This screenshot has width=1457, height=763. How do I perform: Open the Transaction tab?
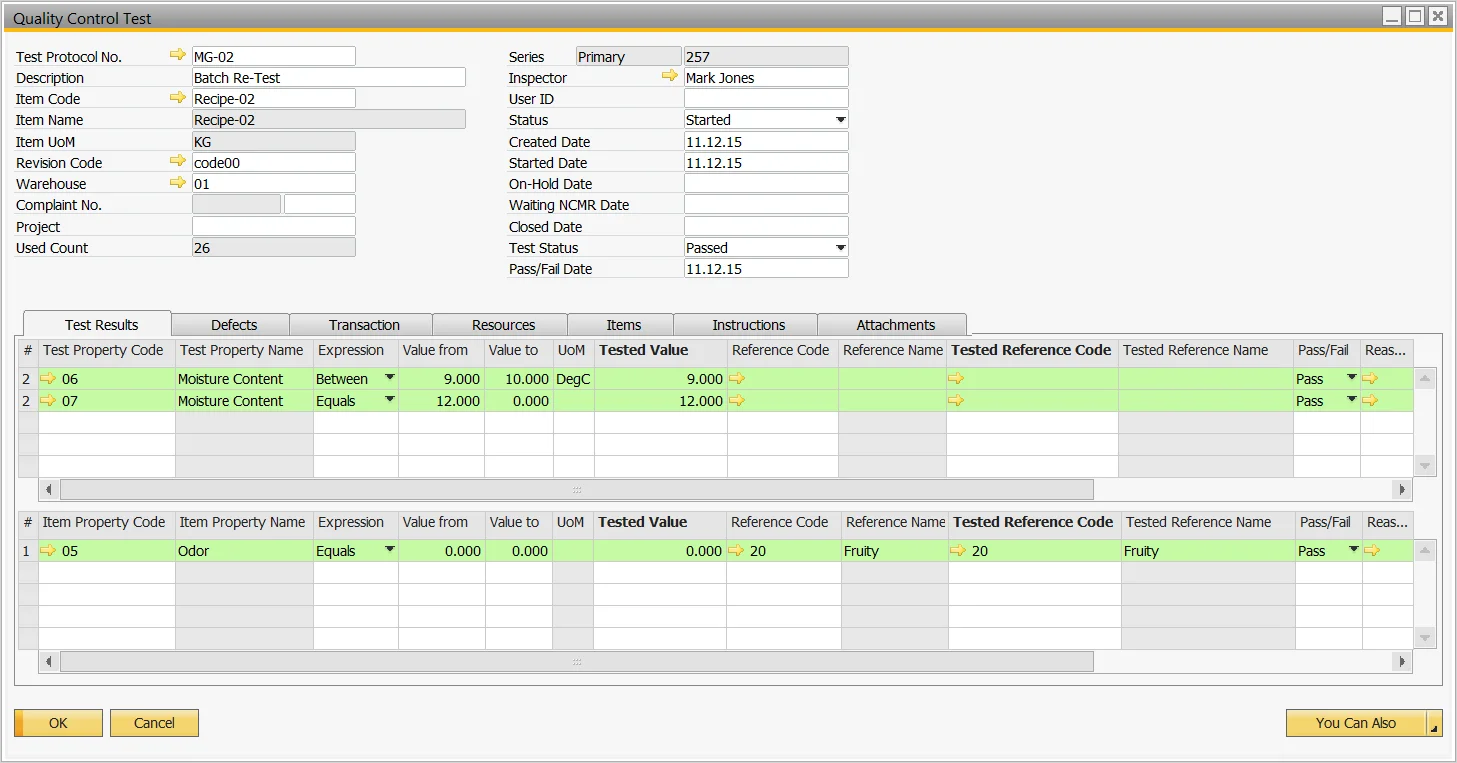pyautogui.click(x=364, y=325)
